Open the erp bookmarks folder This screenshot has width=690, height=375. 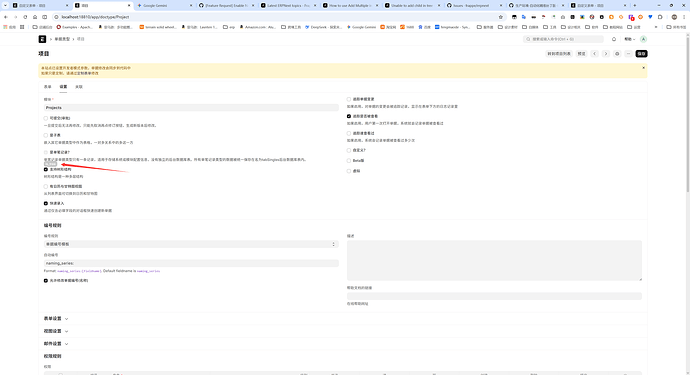click(x=229, y=27)
